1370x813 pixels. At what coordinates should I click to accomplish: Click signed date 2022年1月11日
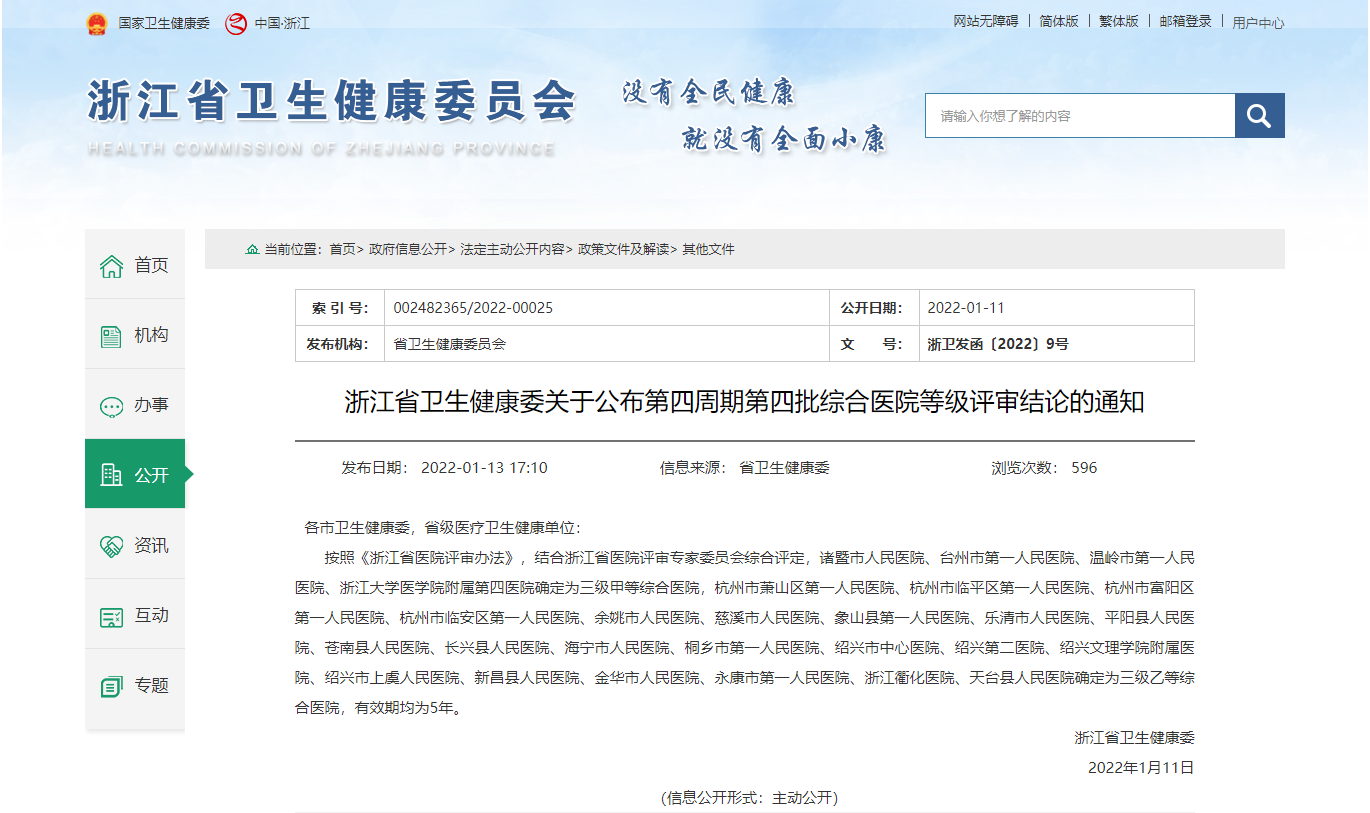[x=1142, y=768]
